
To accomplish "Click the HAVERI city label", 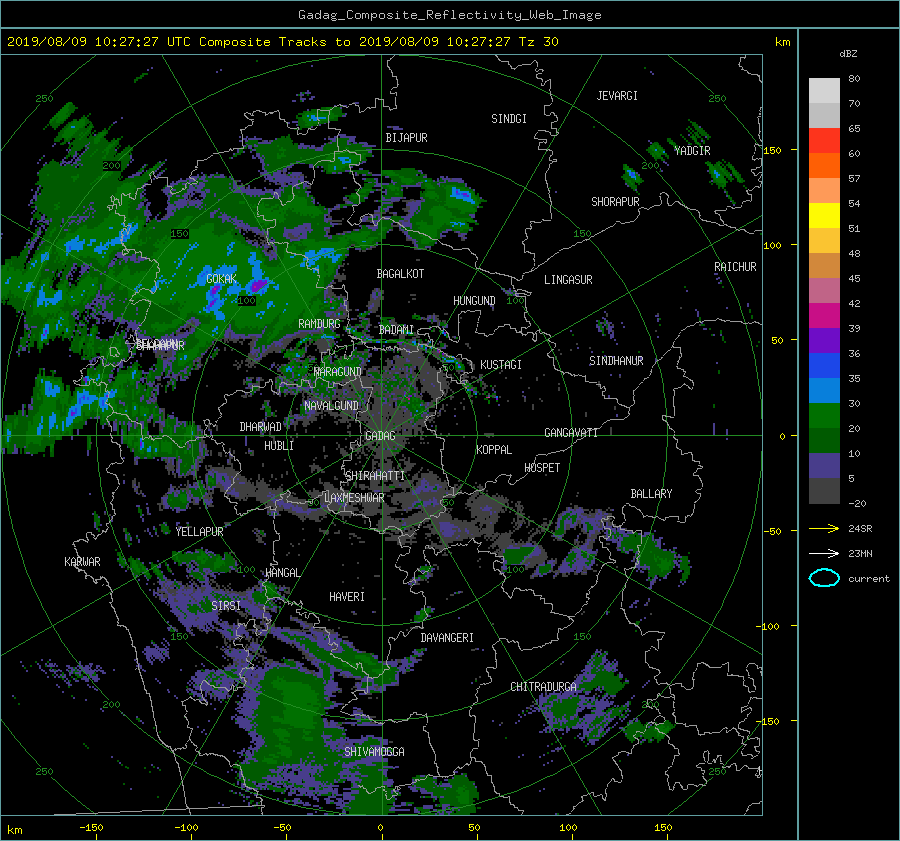I will click(x=347, y=597).
